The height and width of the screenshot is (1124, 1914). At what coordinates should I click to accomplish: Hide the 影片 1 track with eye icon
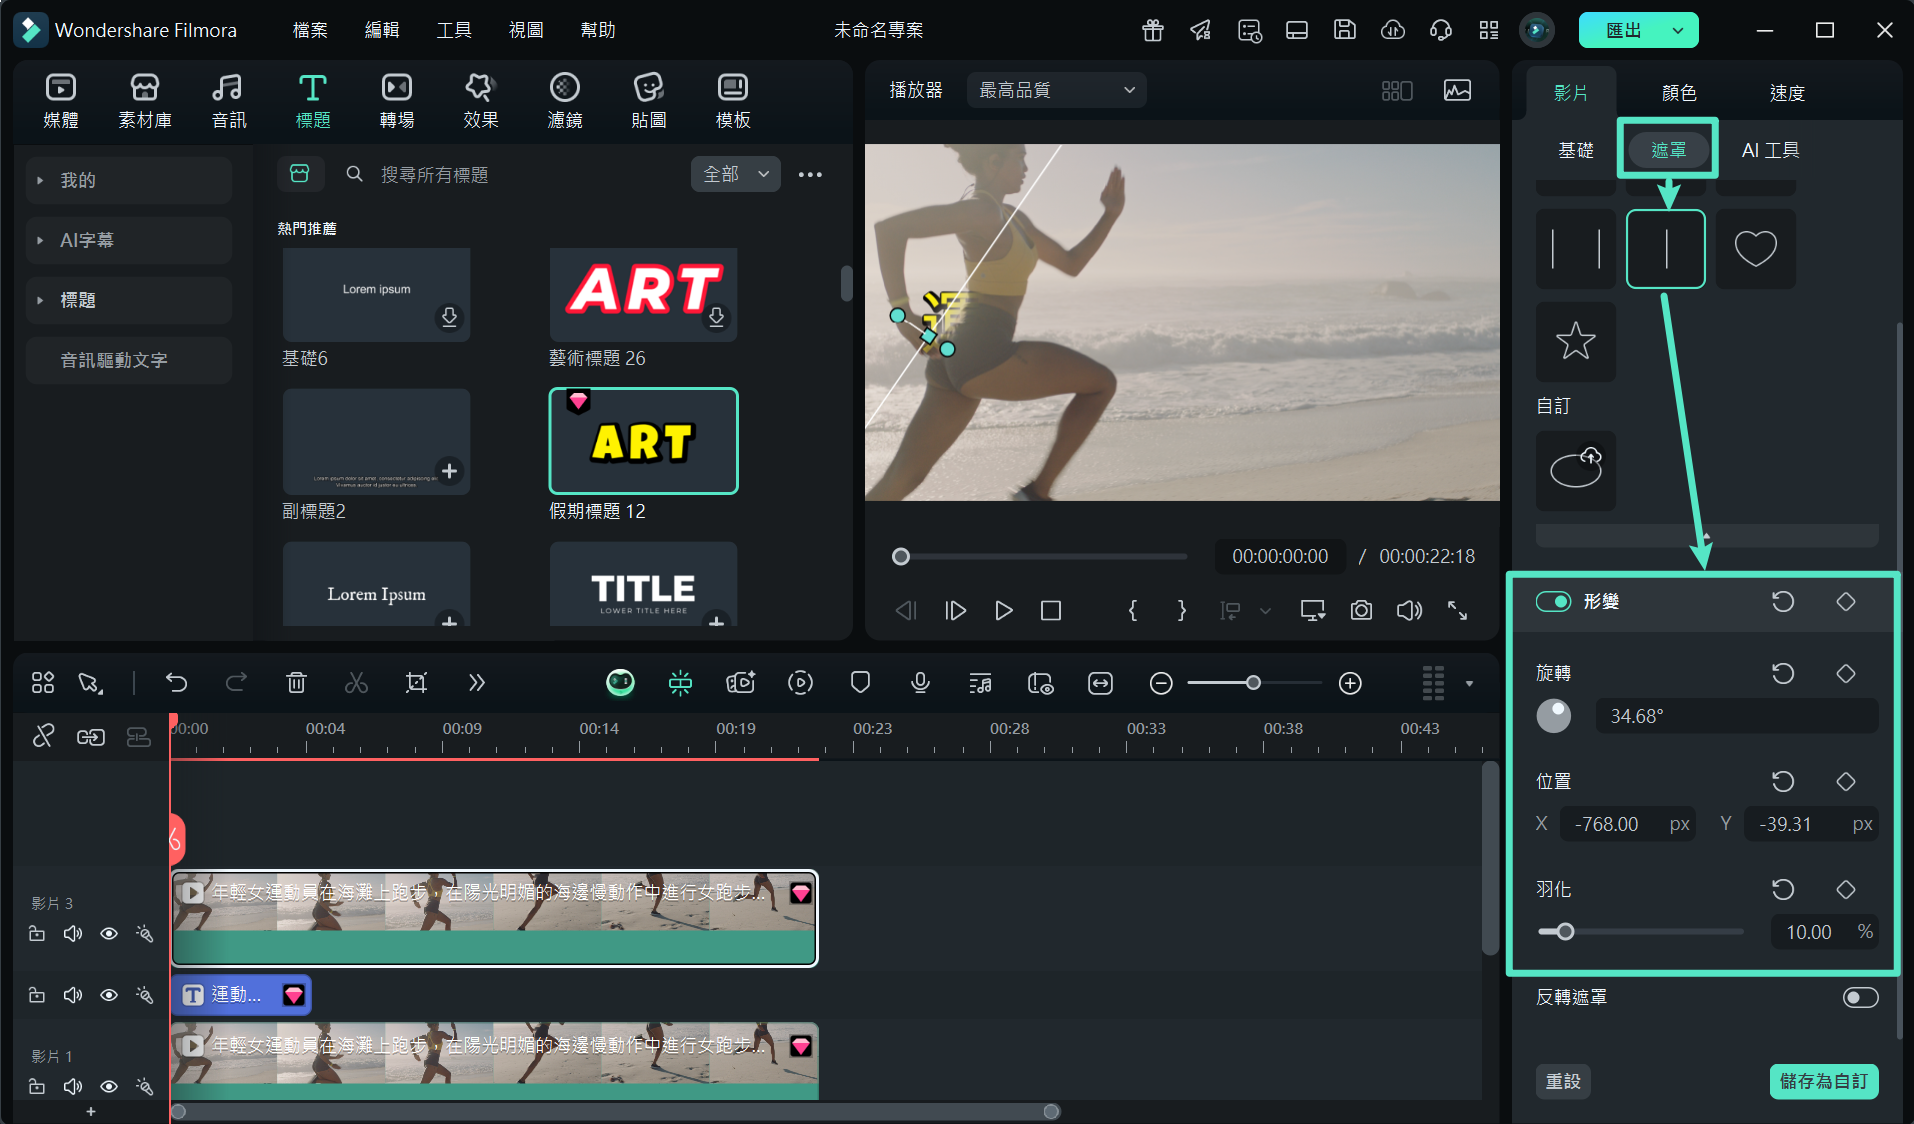109,1086
